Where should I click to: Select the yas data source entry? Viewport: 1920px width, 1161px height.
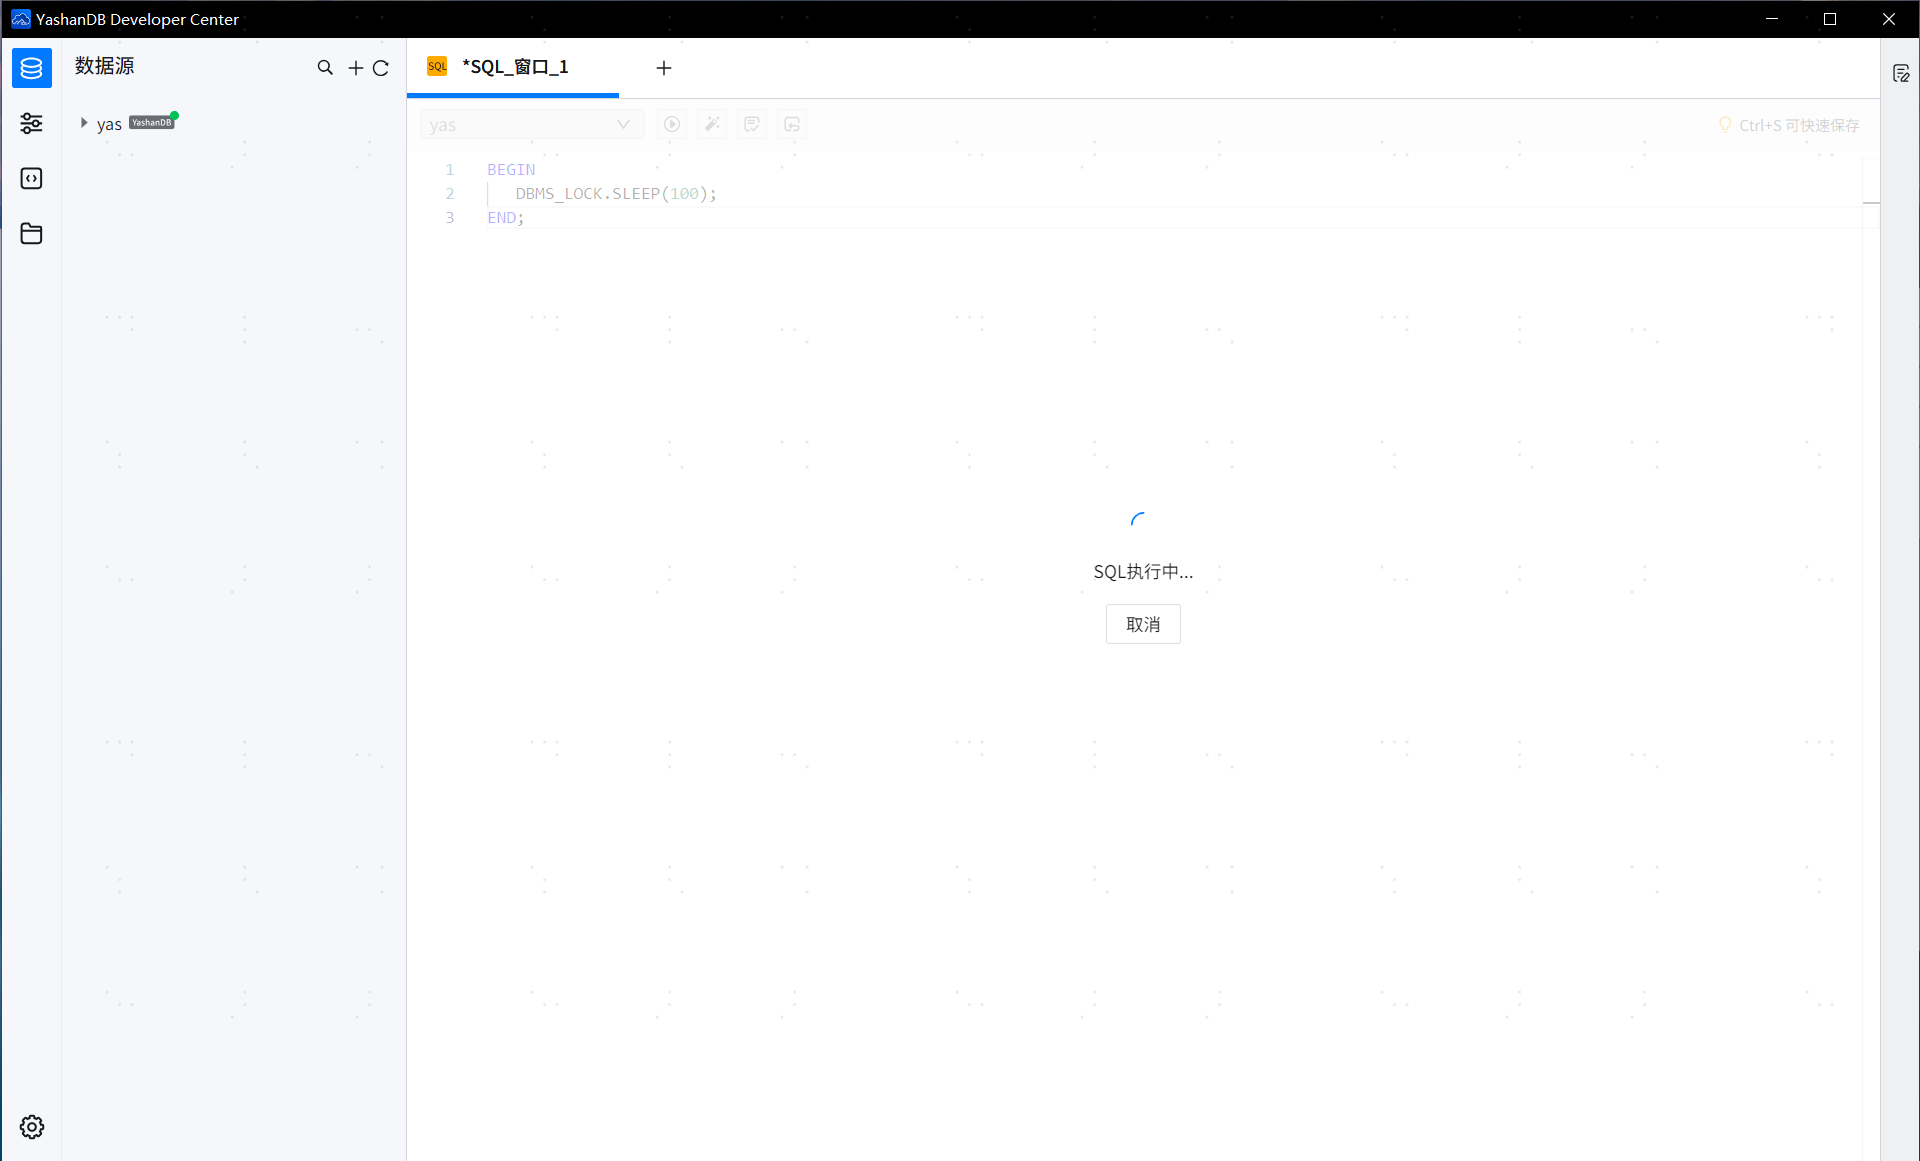pos(109,124)
